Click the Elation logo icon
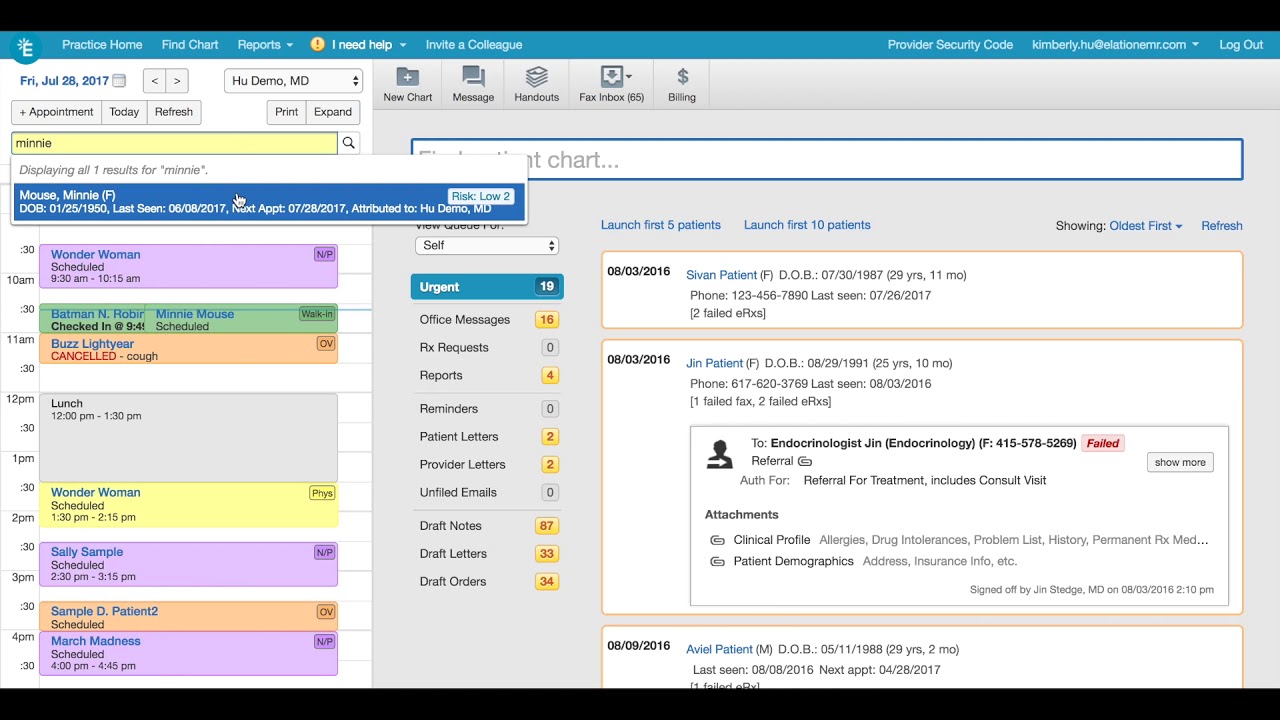 [26, 47]
